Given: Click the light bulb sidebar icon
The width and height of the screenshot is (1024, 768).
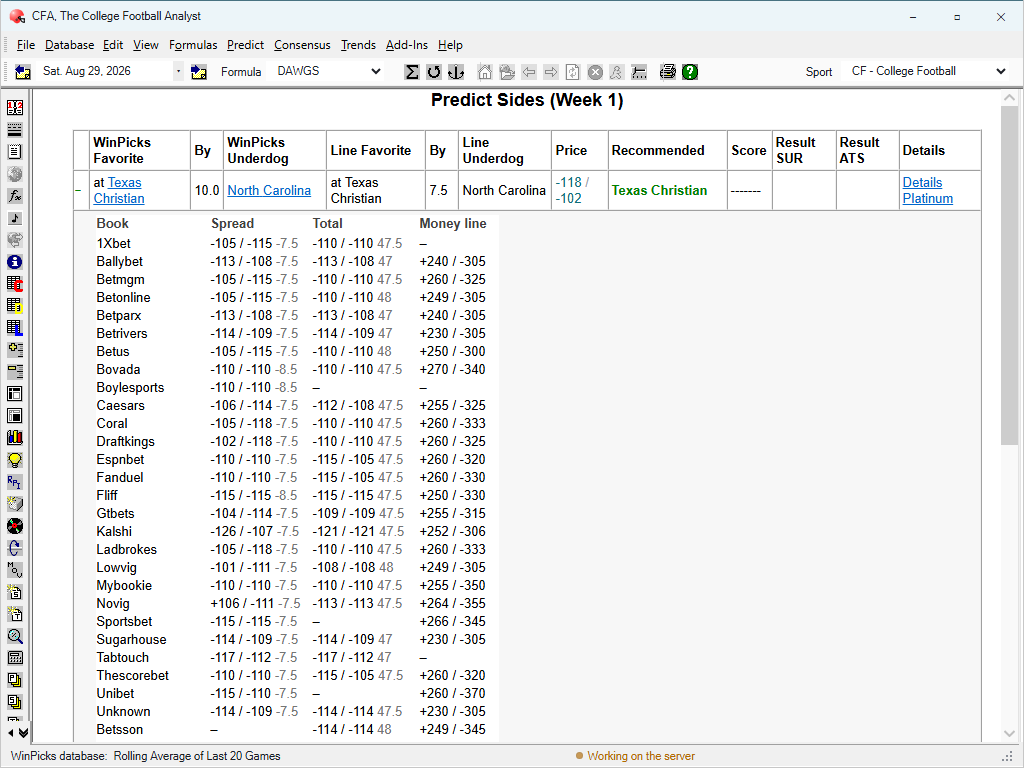Looking at the screenshot, I should pos(14,460).
